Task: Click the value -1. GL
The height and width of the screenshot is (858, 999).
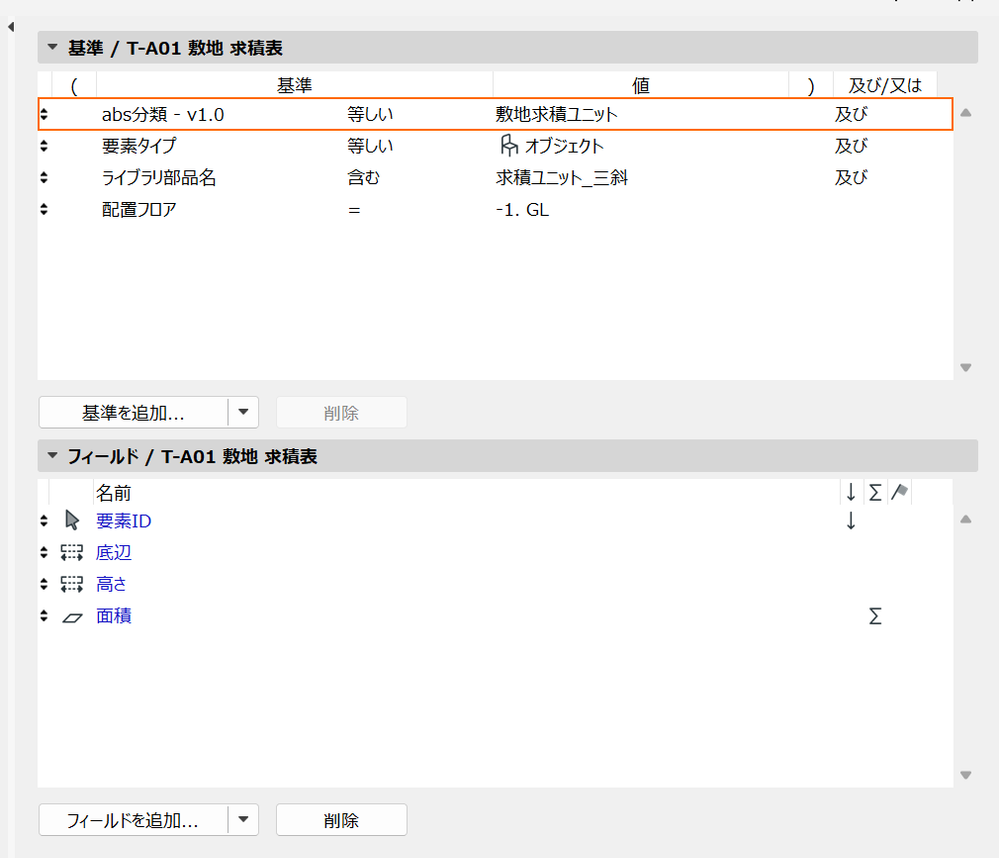Action: pos(522,210)
